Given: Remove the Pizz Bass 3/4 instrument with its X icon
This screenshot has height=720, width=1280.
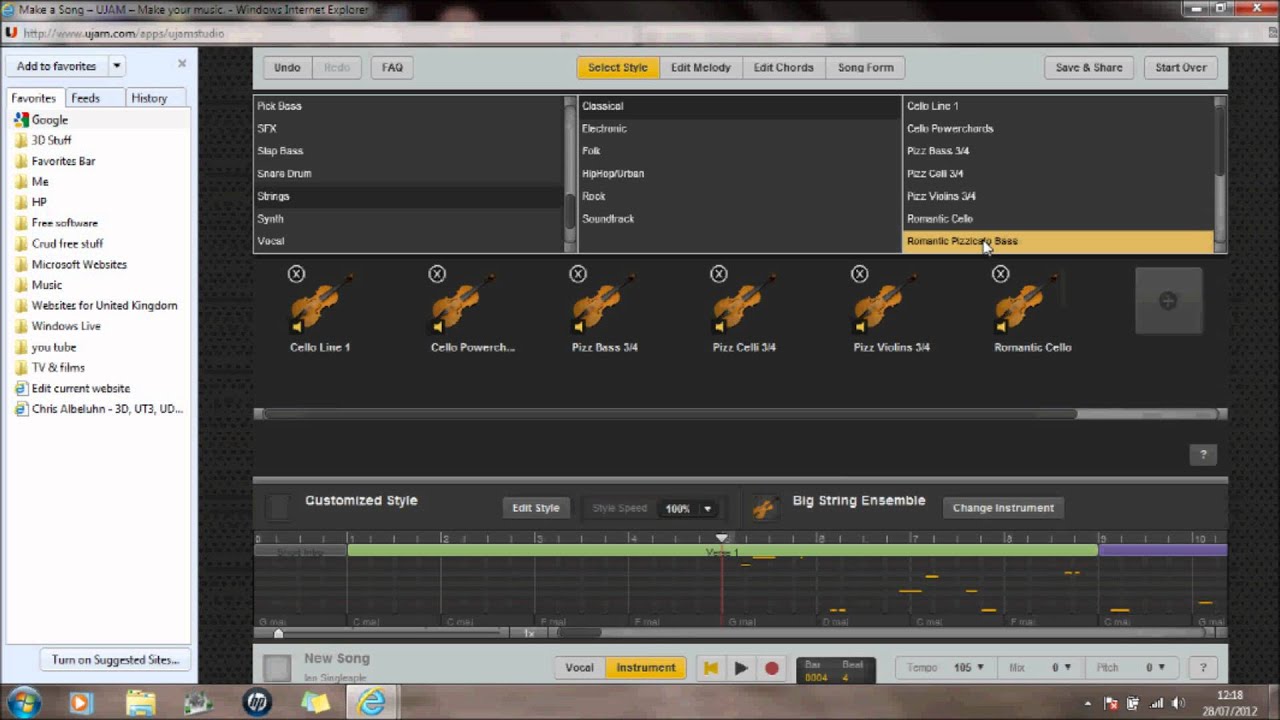Looking at the screenshot, I should [x=578, y=274].
